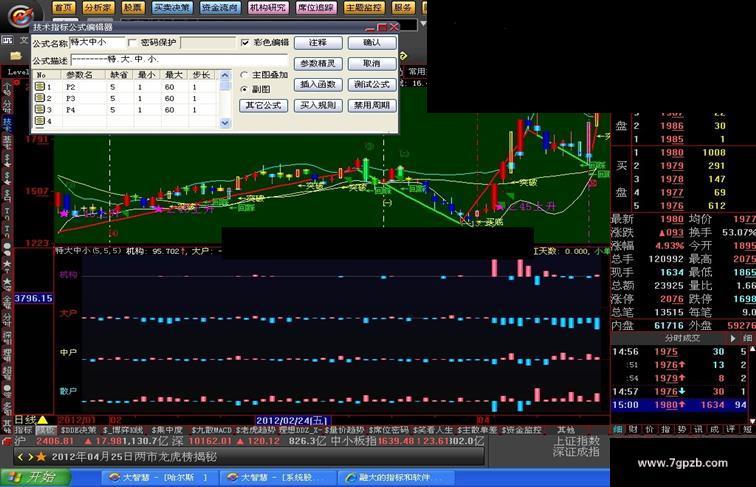Open the Internet Explorer taskbar window
The image size is (756, 487).
(396, 477)
